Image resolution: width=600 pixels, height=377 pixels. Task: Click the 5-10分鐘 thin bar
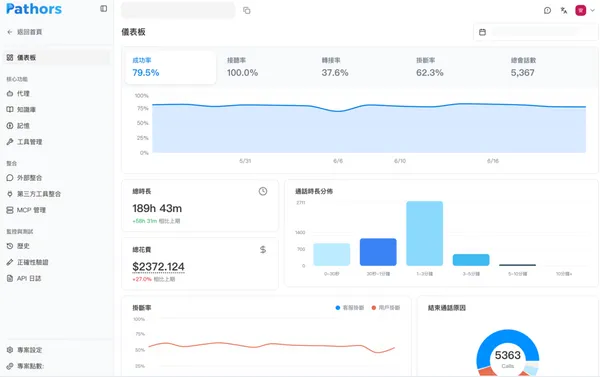pos(517,265)
